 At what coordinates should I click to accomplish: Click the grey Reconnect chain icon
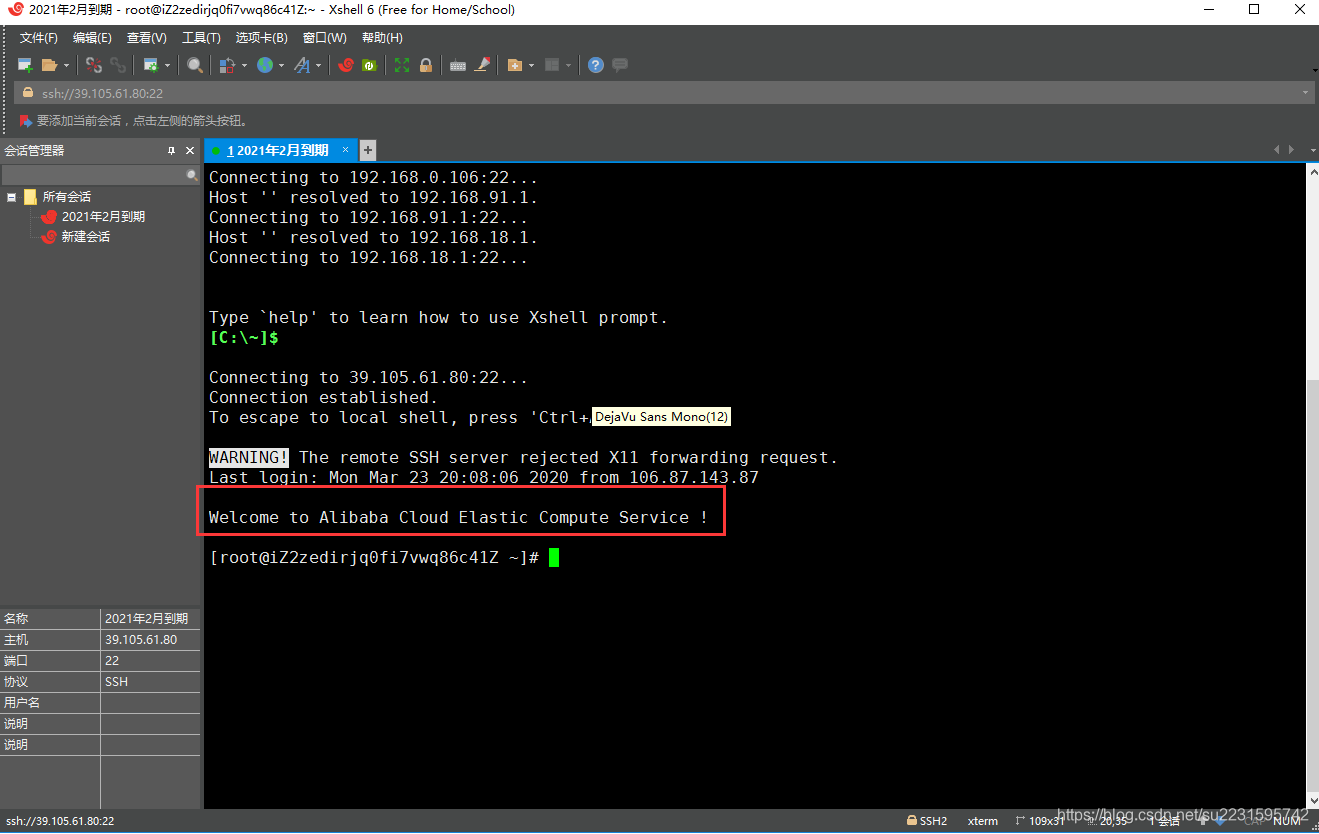tap(118, 65)
